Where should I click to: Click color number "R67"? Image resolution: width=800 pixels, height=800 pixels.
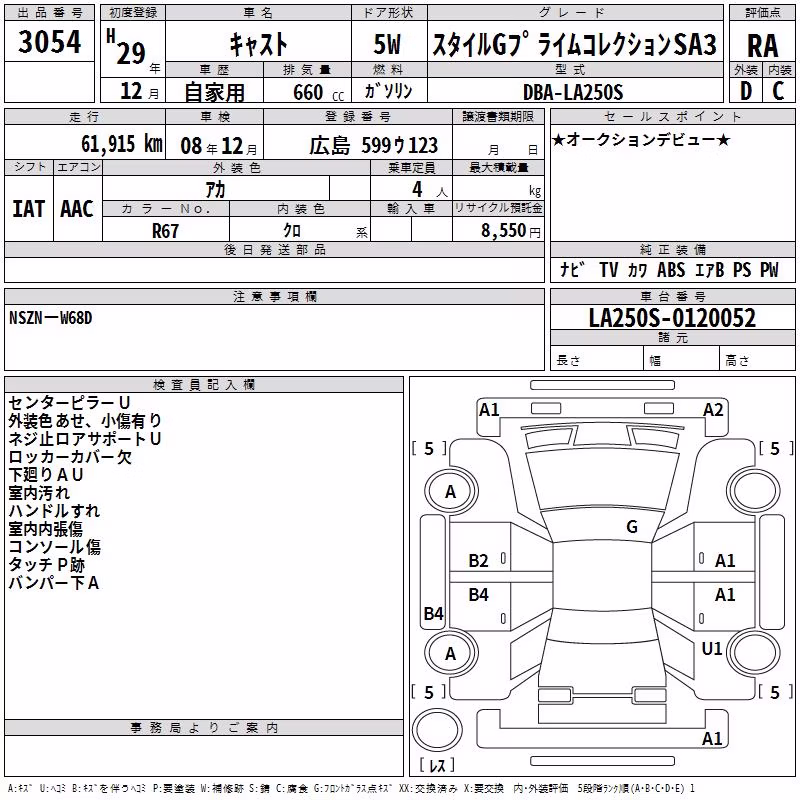click(165, 231)
